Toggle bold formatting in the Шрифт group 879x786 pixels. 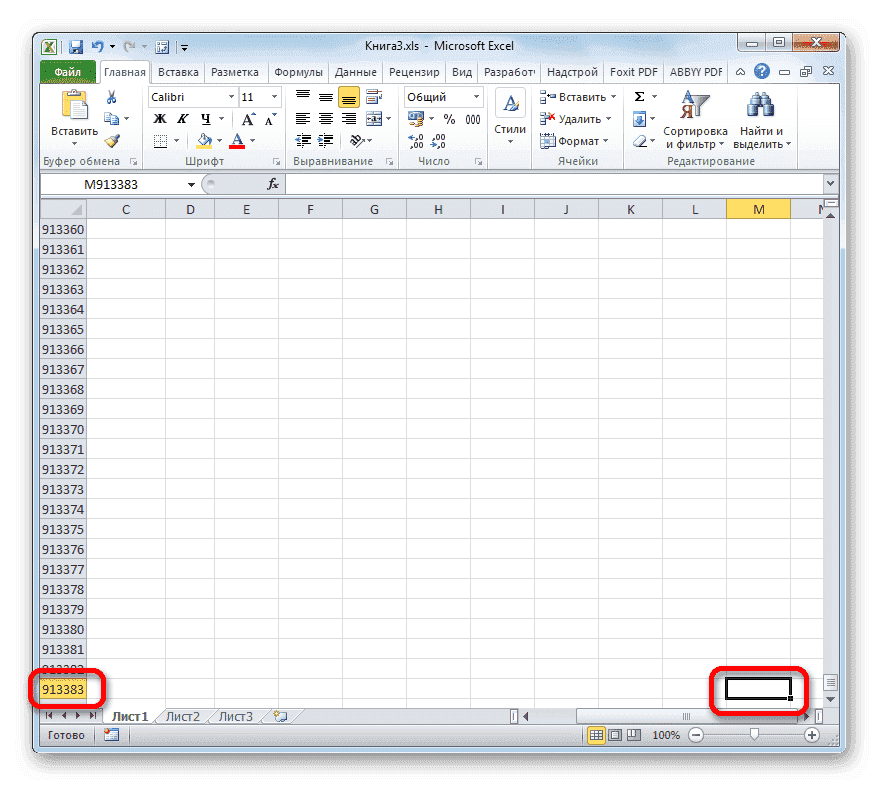point(159,118)
